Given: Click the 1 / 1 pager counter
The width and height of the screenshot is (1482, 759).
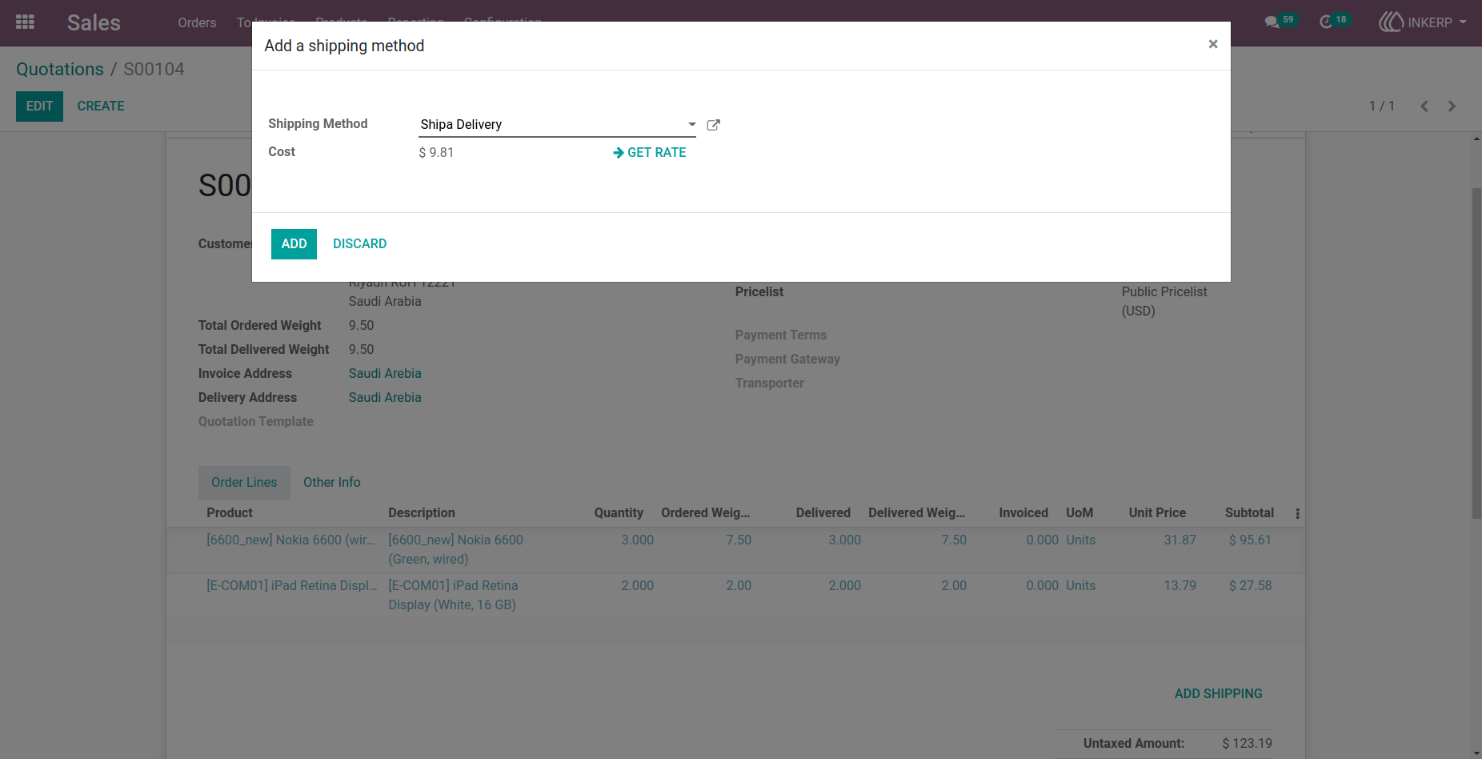Looking at the screenshot, I should pos(1382,106).
